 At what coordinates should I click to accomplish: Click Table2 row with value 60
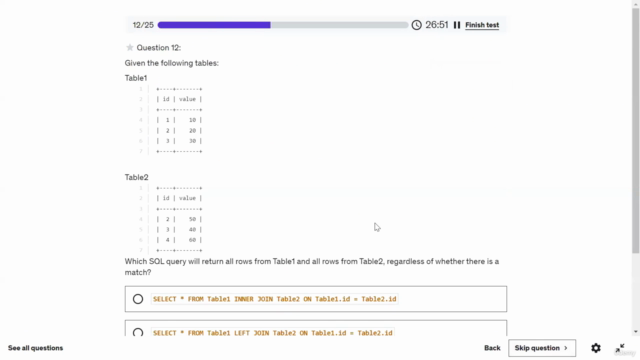[x=179, y=240]
